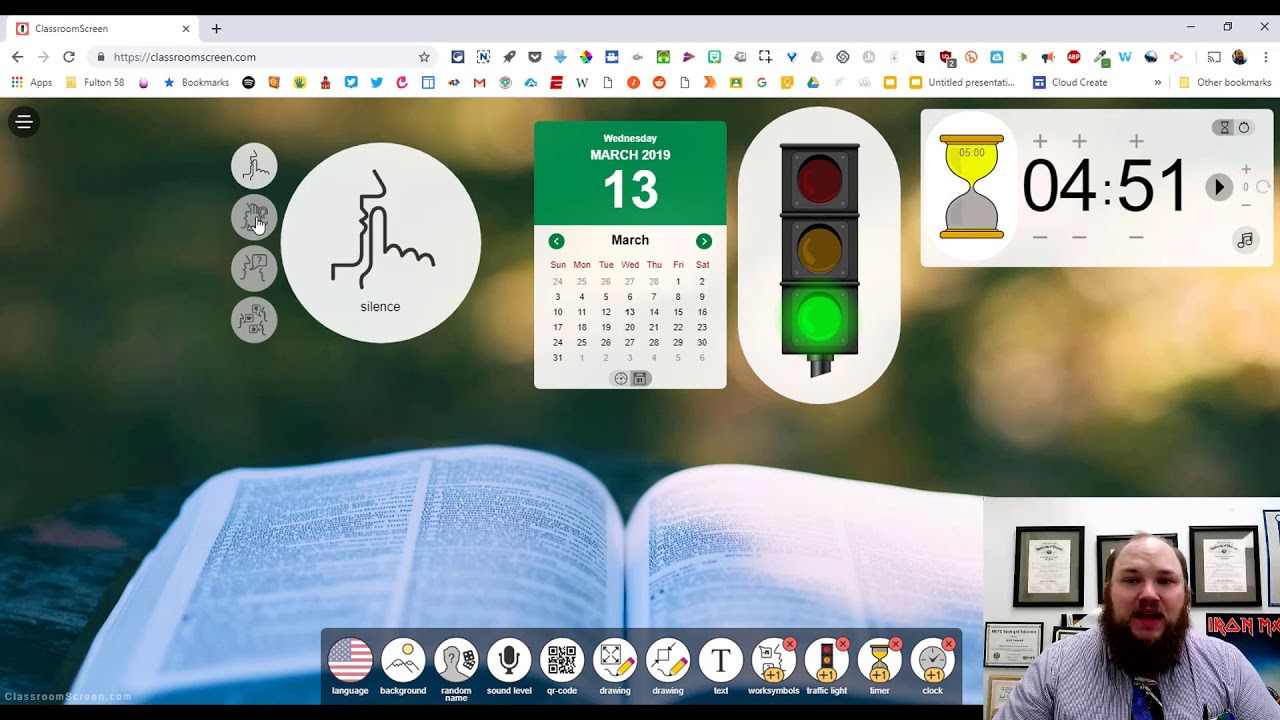Switch timer to stopwatch mode

pyautogui.click(x=1245, y=128)
